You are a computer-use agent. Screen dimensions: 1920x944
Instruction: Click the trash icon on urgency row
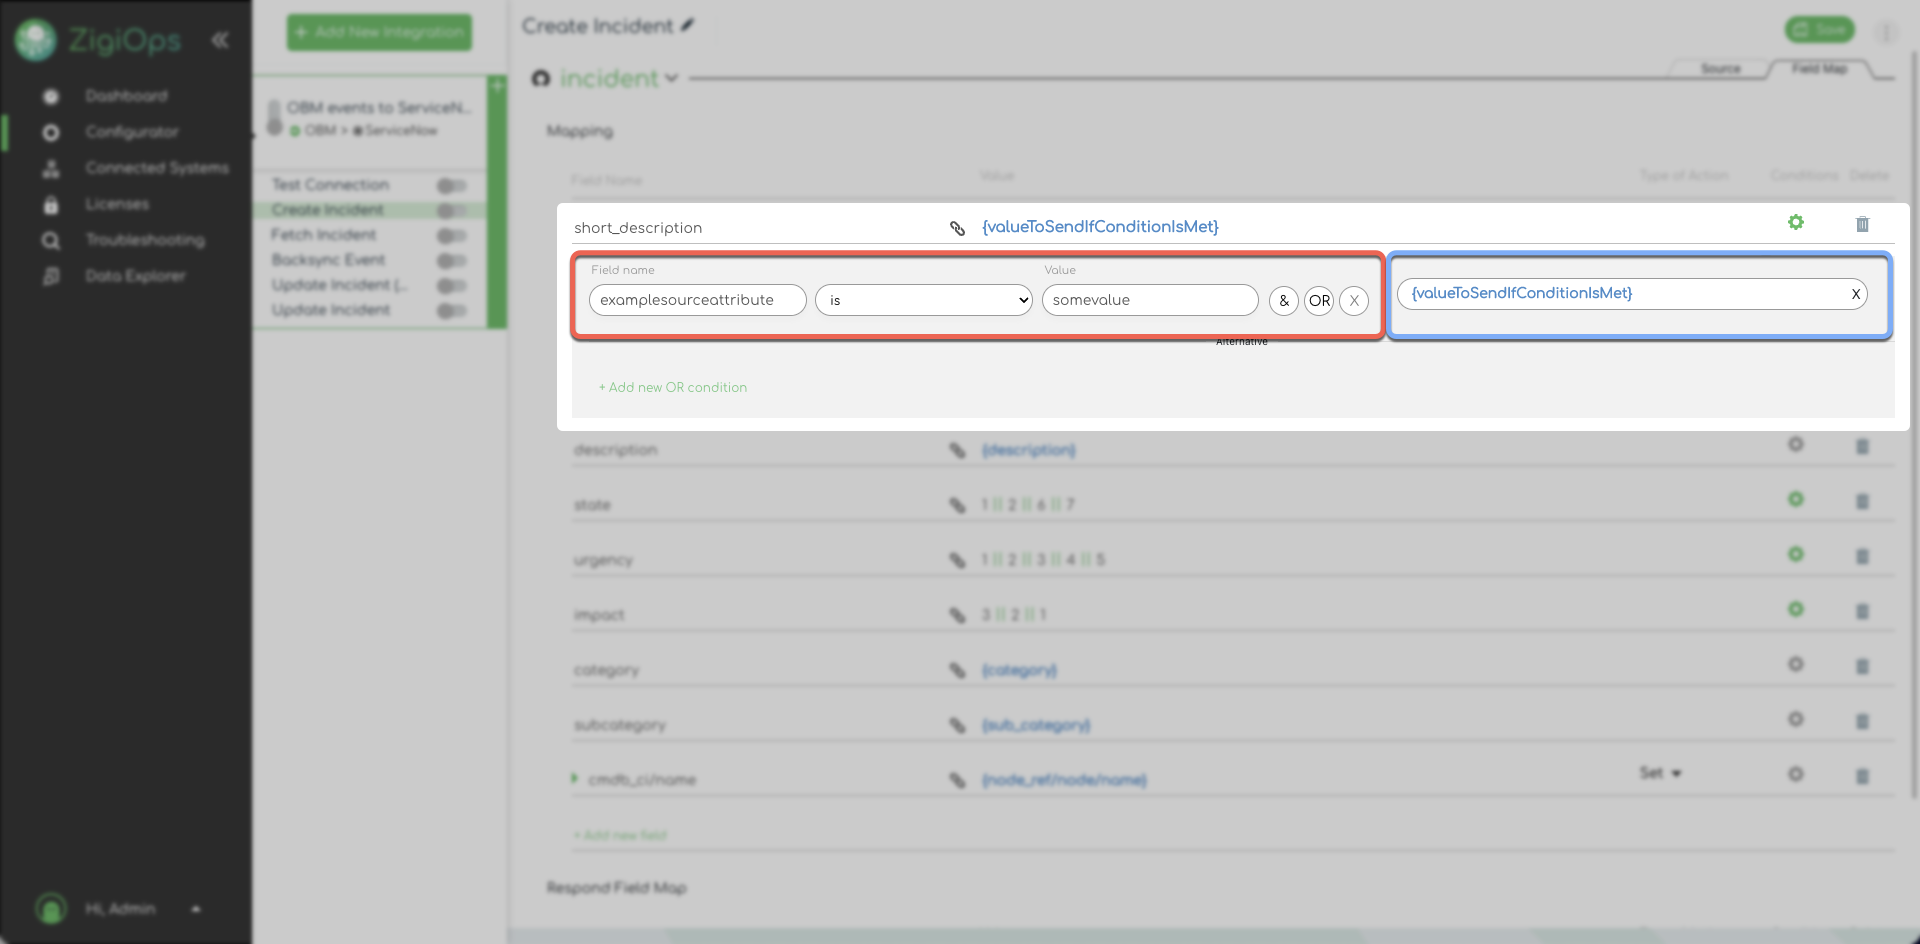pos(1862,556)
